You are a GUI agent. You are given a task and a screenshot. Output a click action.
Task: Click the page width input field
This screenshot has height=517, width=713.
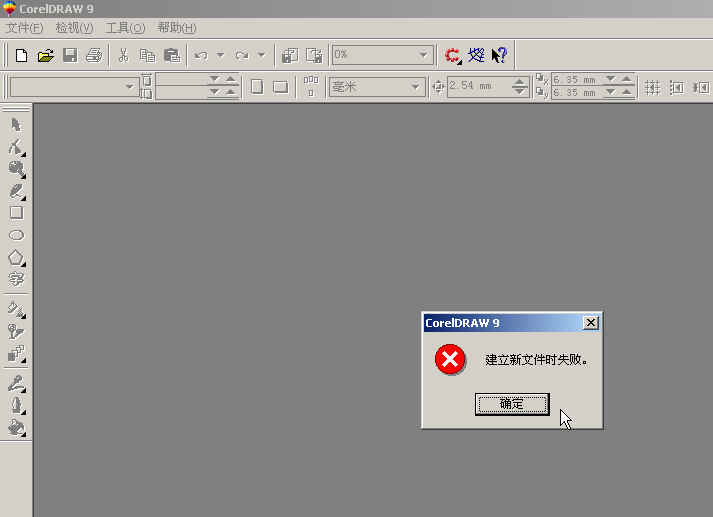coord(181,80)
